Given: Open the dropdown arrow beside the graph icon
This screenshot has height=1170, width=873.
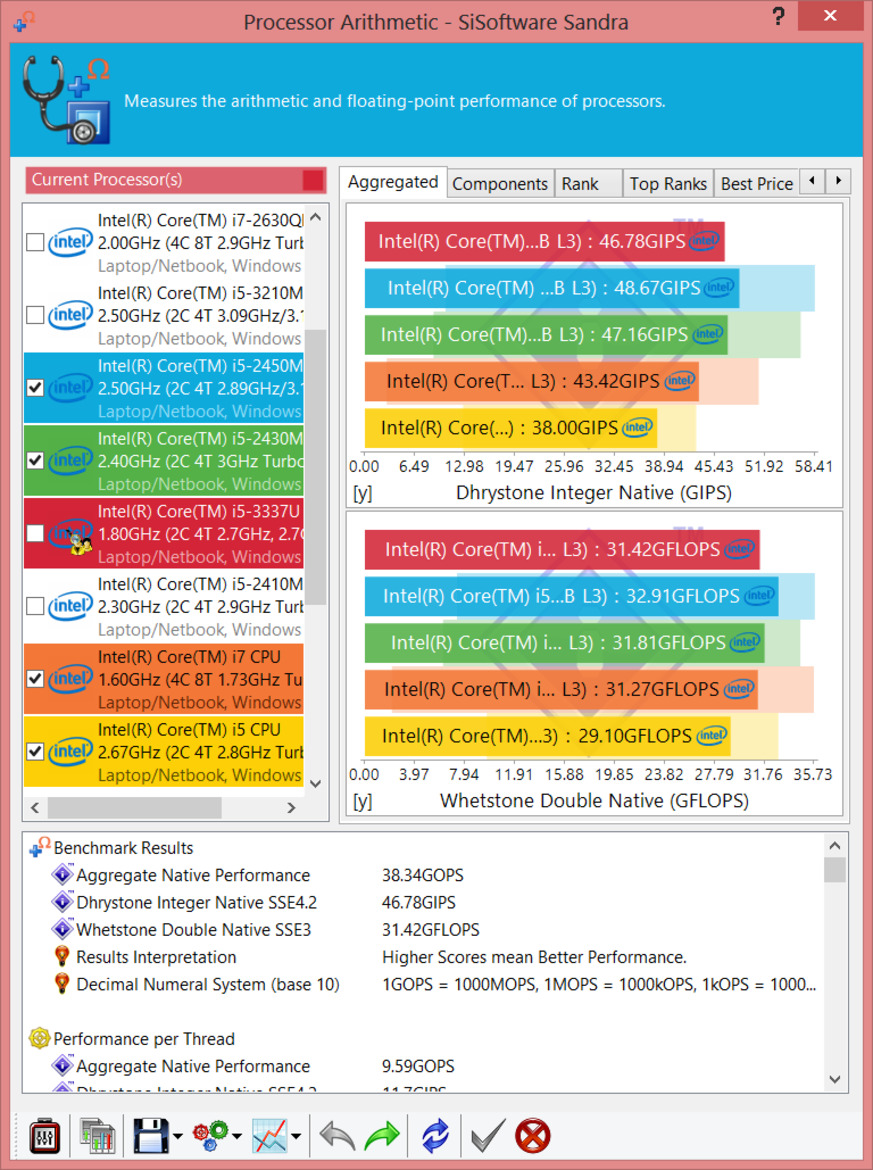Looking at the screenshot, I should [296, 1136].
